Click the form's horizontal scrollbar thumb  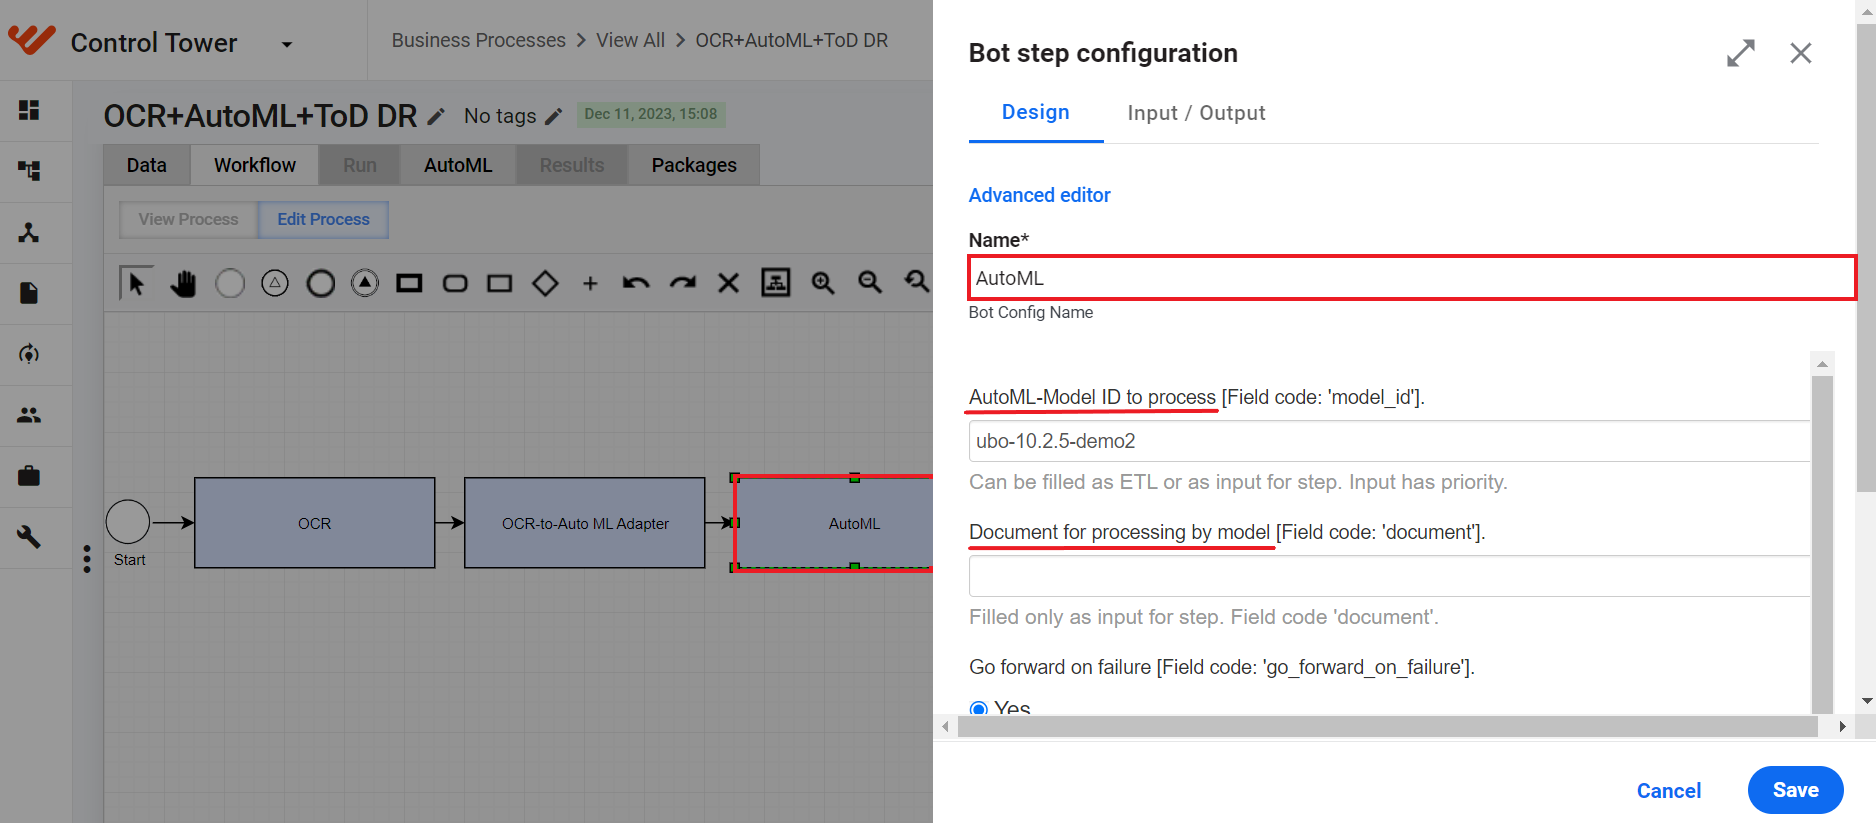pyautogui.click(x=1388, y=727)
